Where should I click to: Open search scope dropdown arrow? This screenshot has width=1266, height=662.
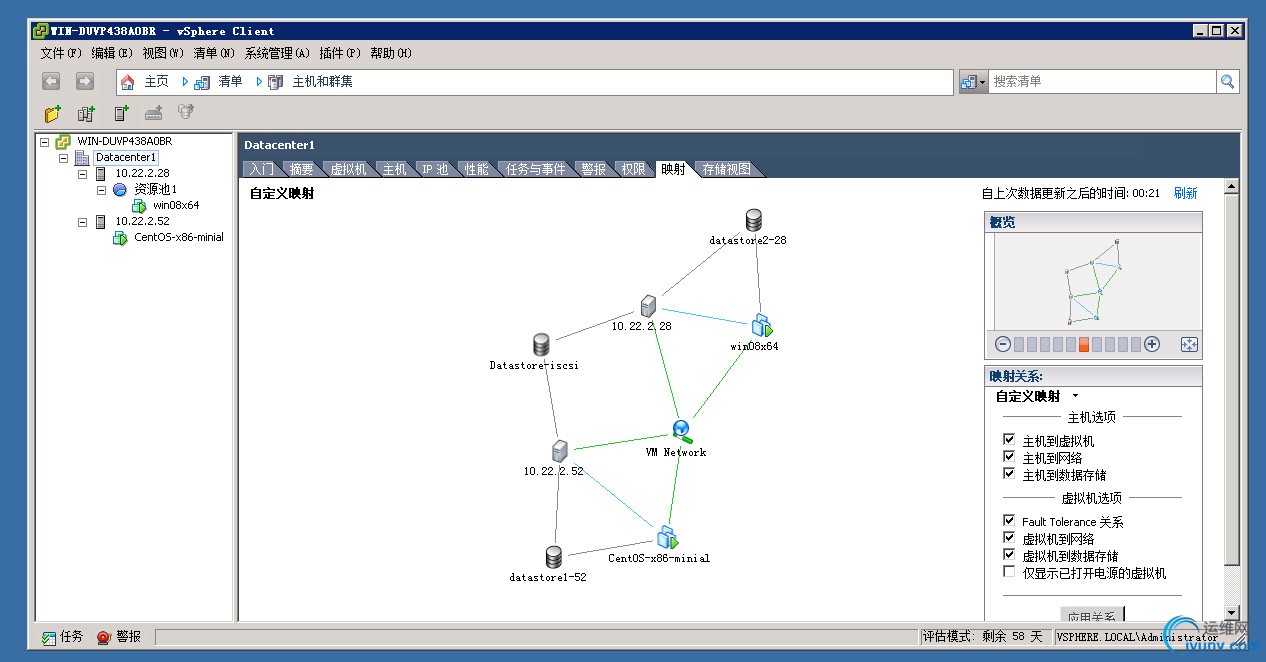(x=983, y=82)
